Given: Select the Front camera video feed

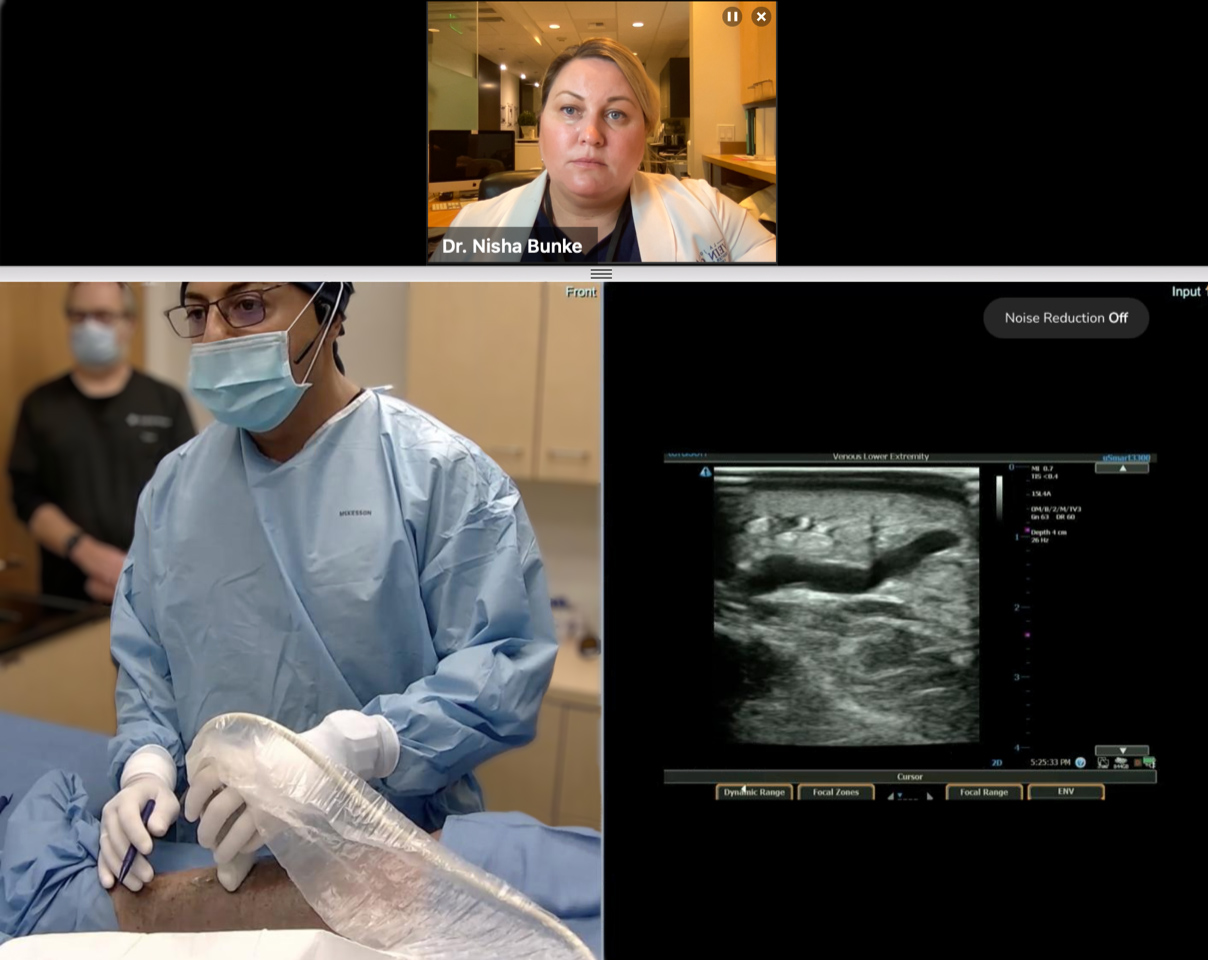Looking at the screenshot, I should [301, 620].
